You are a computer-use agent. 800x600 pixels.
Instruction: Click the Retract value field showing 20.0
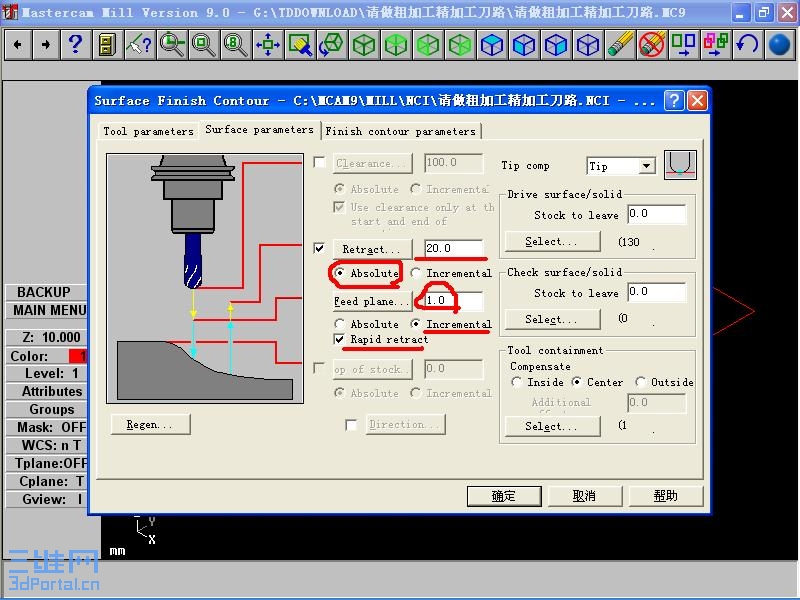[454, 248]
